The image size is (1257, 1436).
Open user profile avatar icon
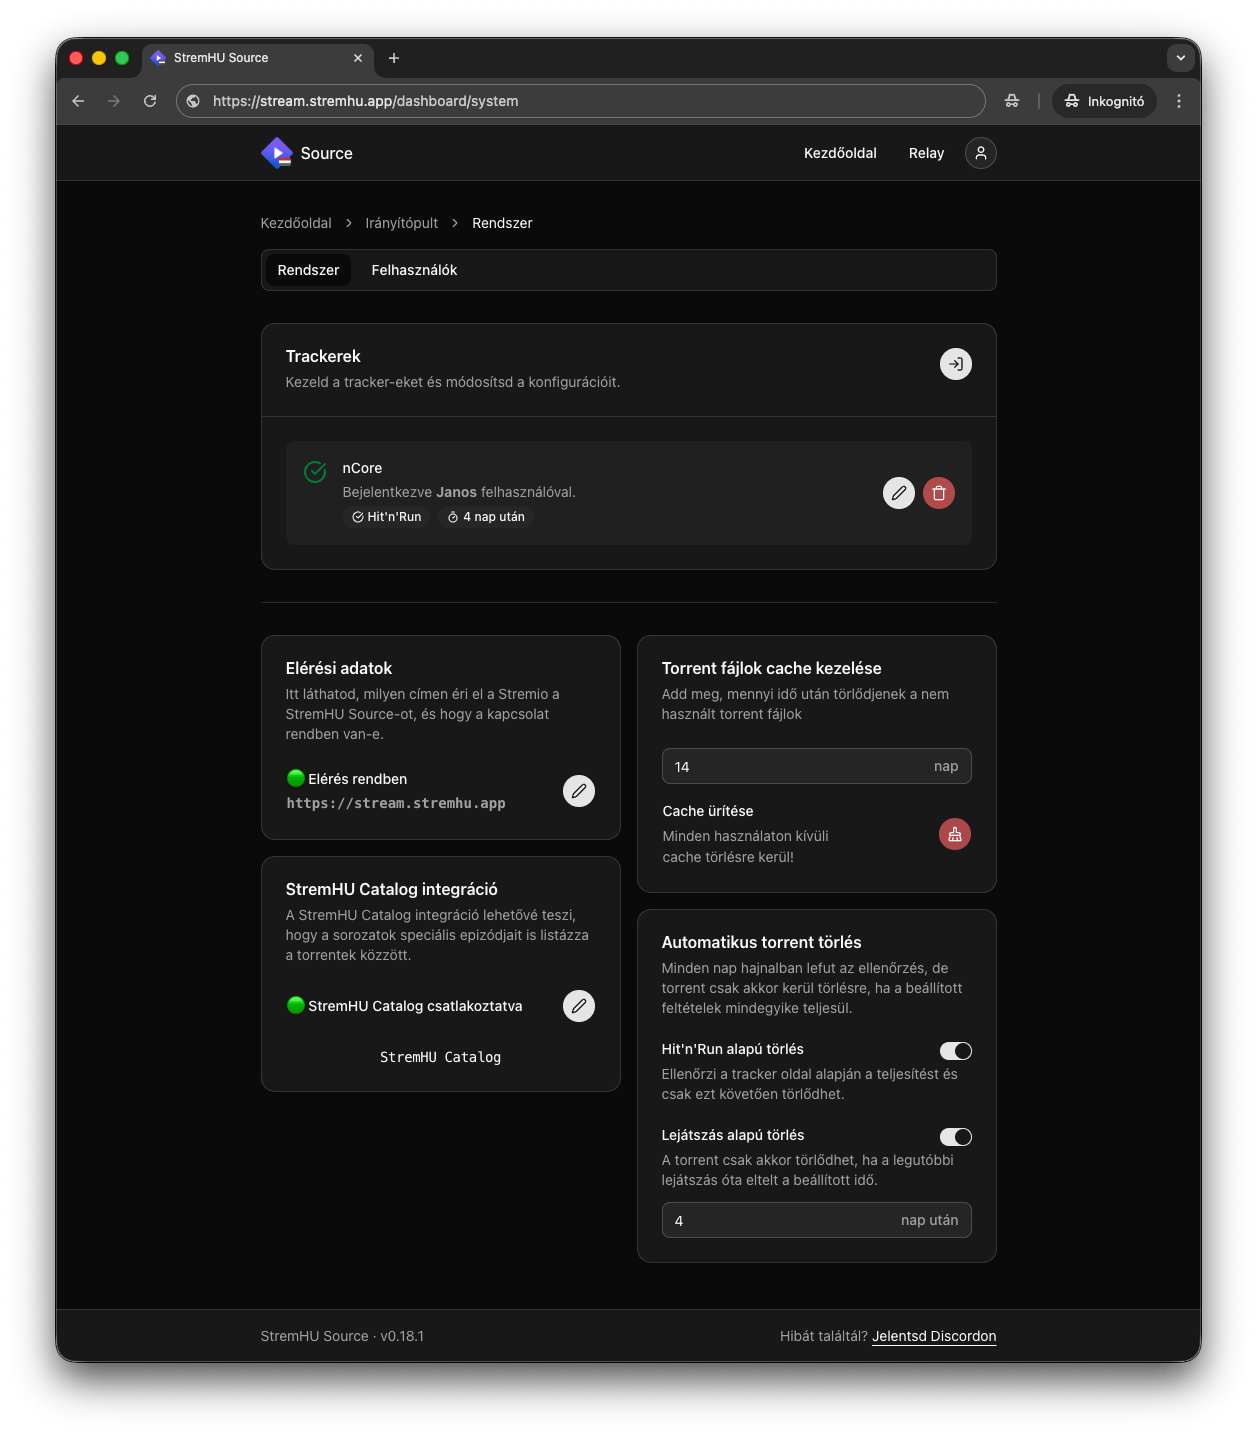pos(980,153)
